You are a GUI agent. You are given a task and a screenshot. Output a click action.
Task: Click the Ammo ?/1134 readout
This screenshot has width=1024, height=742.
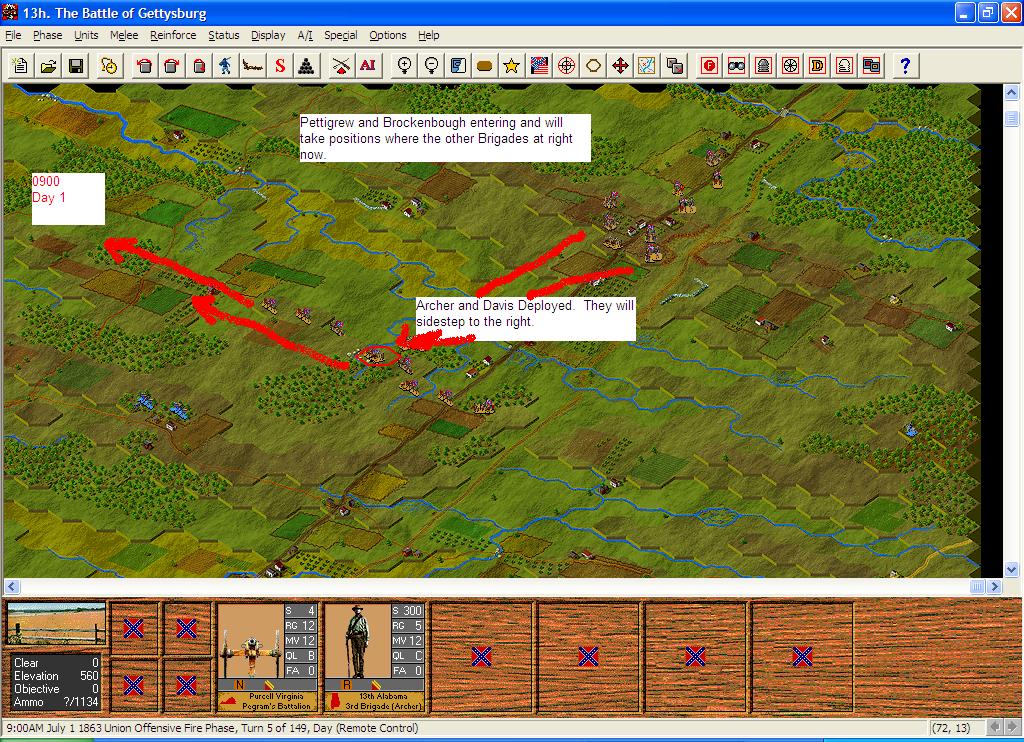(56, 702)
